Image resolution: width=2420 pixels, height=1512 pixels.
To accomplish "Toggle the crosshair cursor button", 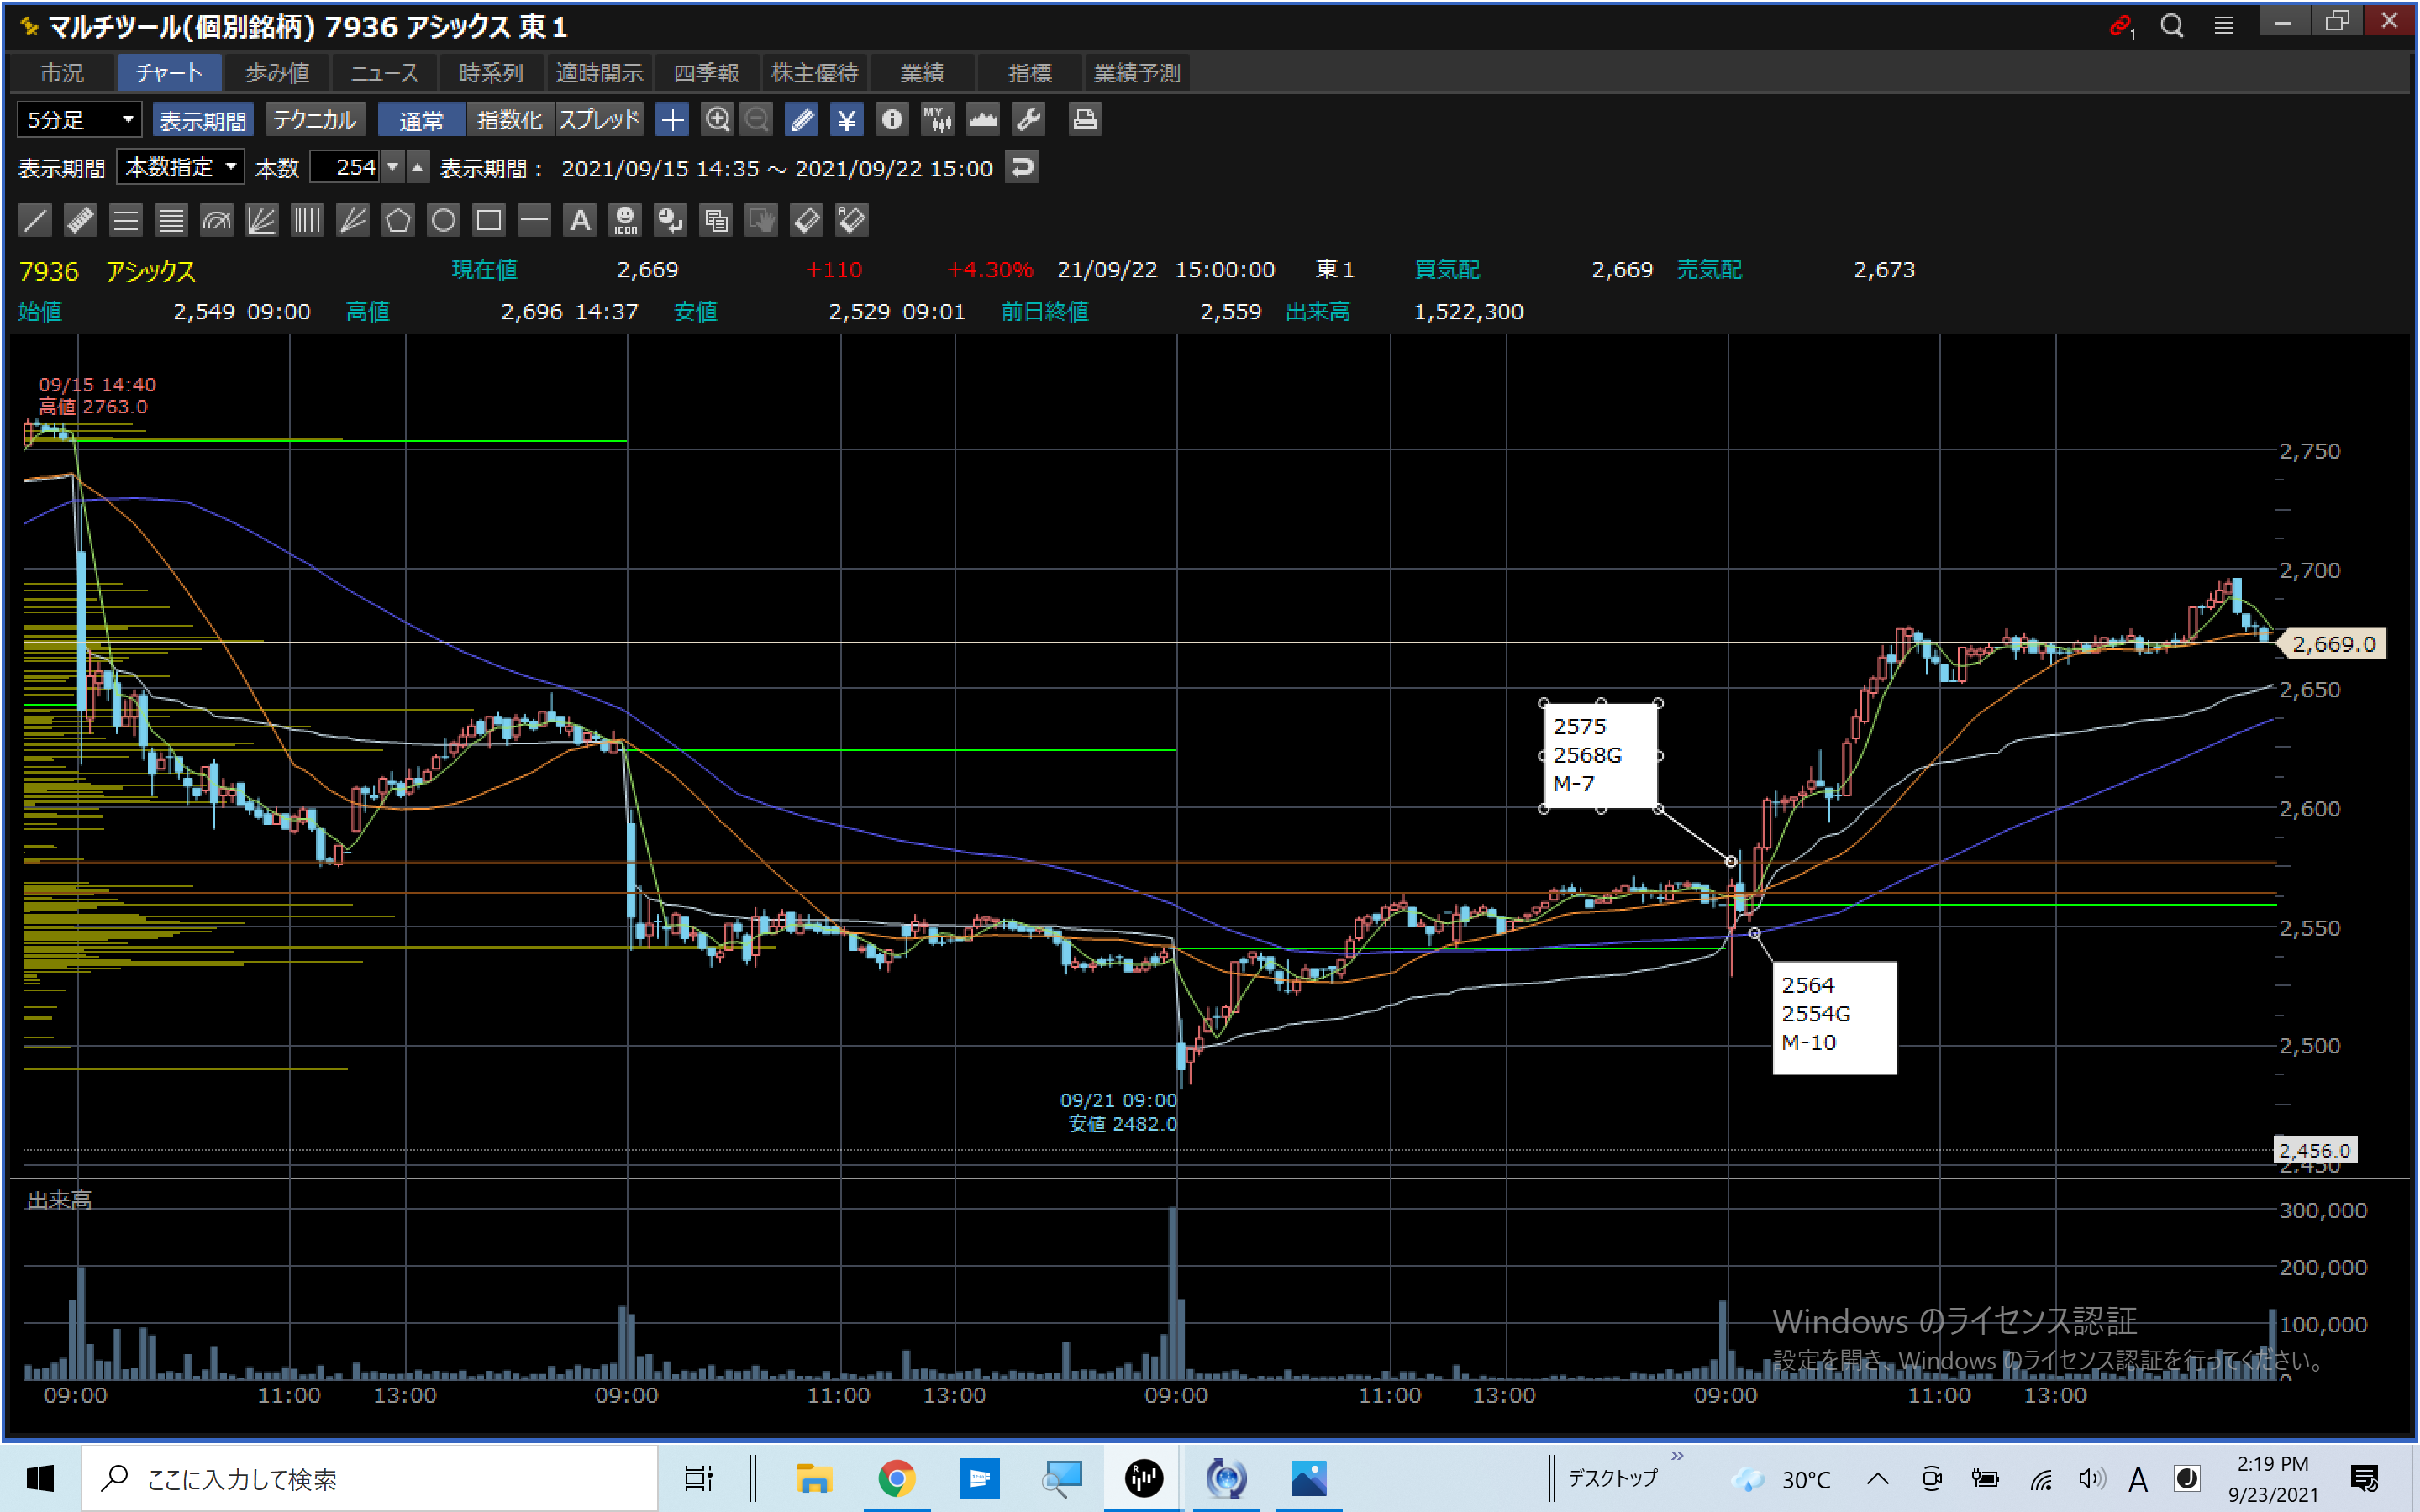I will tap(672, 120).
